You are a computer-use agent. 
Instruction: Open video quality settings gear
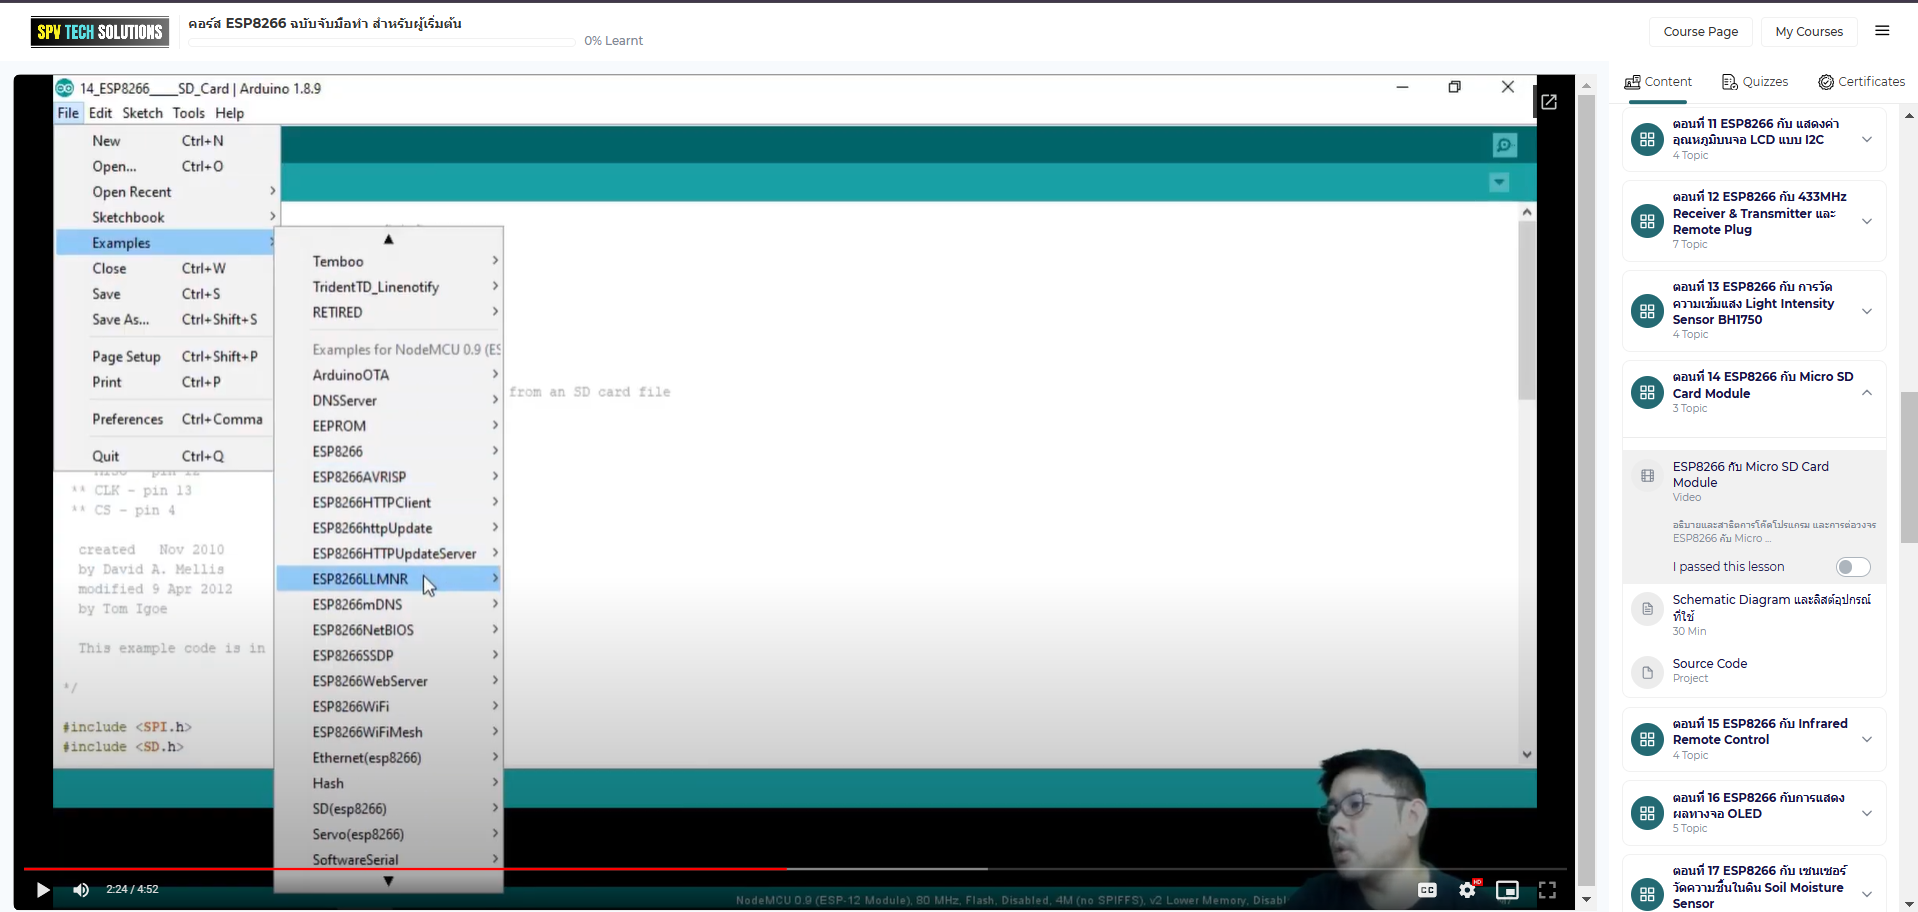coord(1467,889)
